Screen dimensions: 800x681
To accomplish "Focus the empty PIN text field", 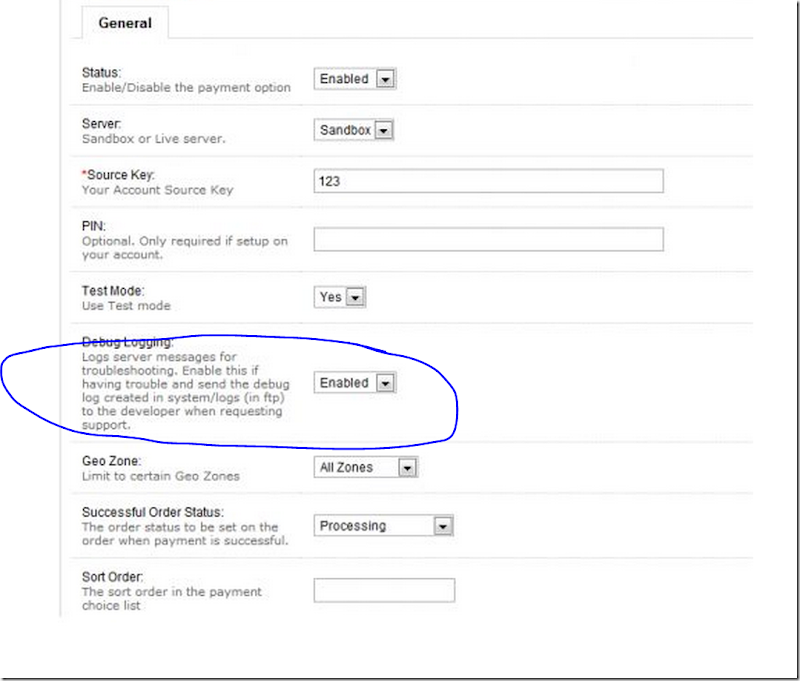I will (488, 239).
